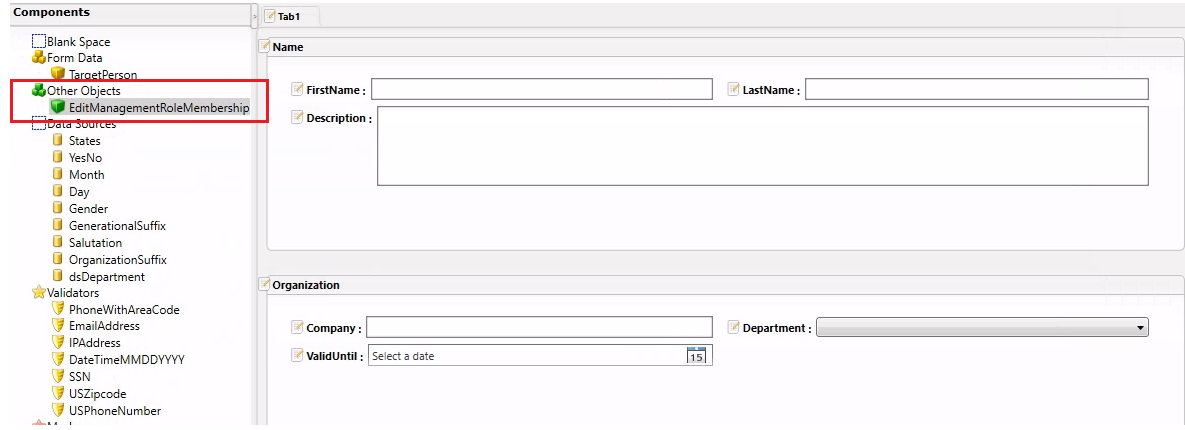Click the DateTimeMMDDYYYY validator shield icon
The image size is (1185, 430).
pyautogui.click(x=57, y=359)
